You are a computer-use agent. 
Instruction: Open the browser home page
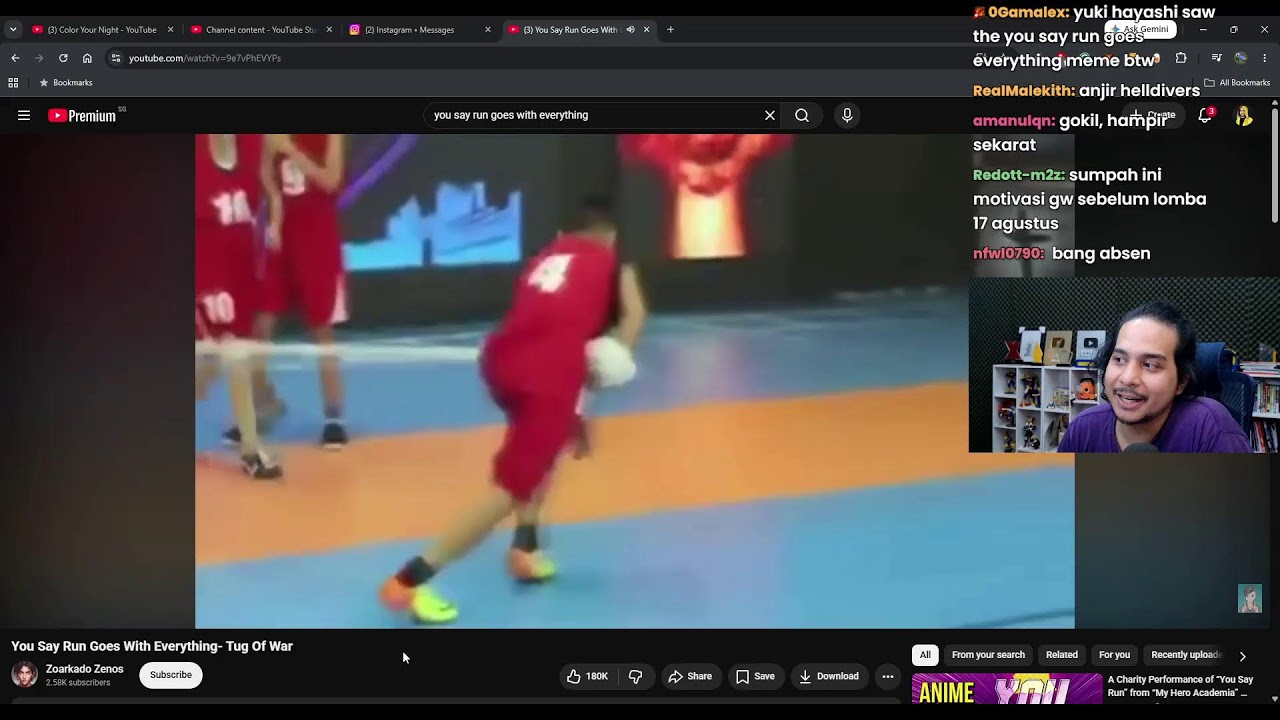pos(87,58)
